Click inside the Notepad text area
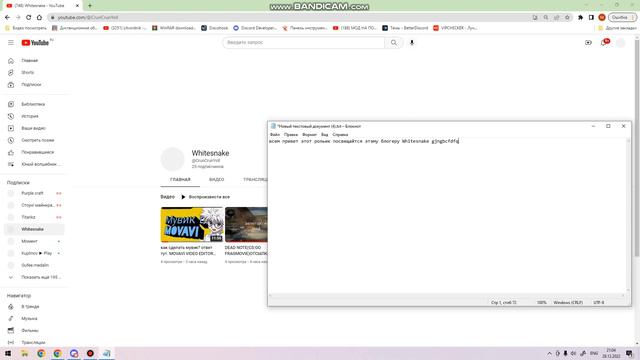The height and width of the screenshot is (360, 640). [447, 216]
